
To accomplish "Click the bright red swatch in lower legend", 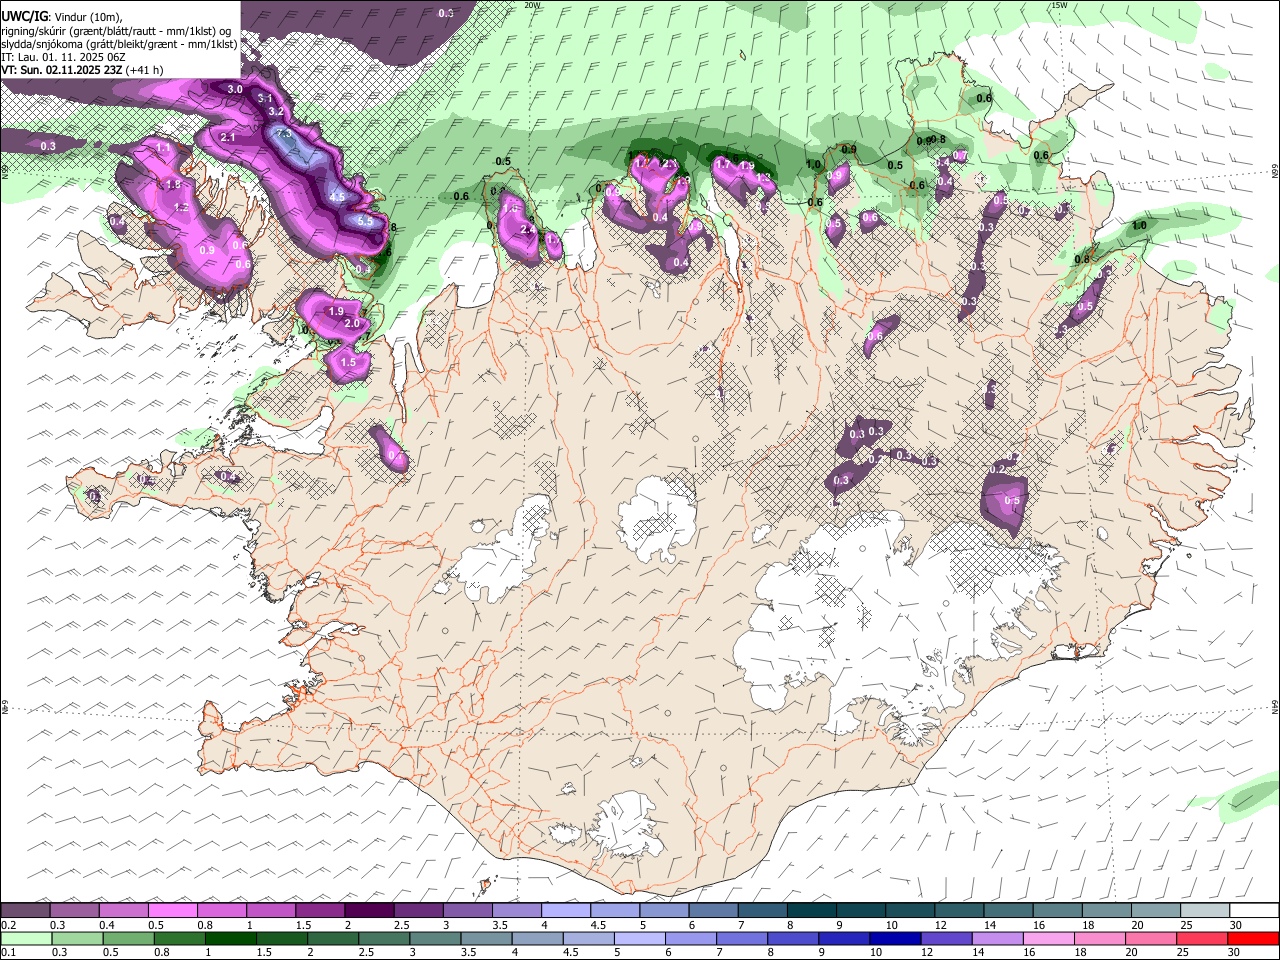I will [x=1253, y=938].
